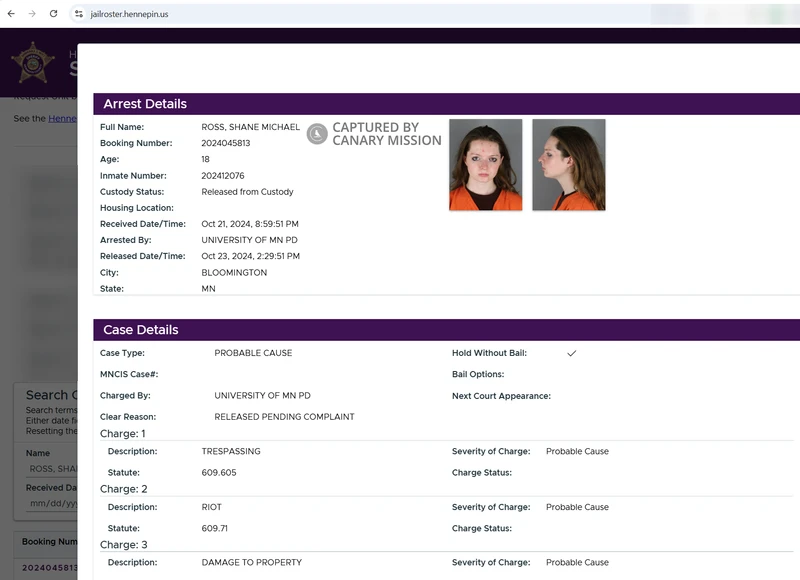Click the Charge: 1 heading

[122, 434]
